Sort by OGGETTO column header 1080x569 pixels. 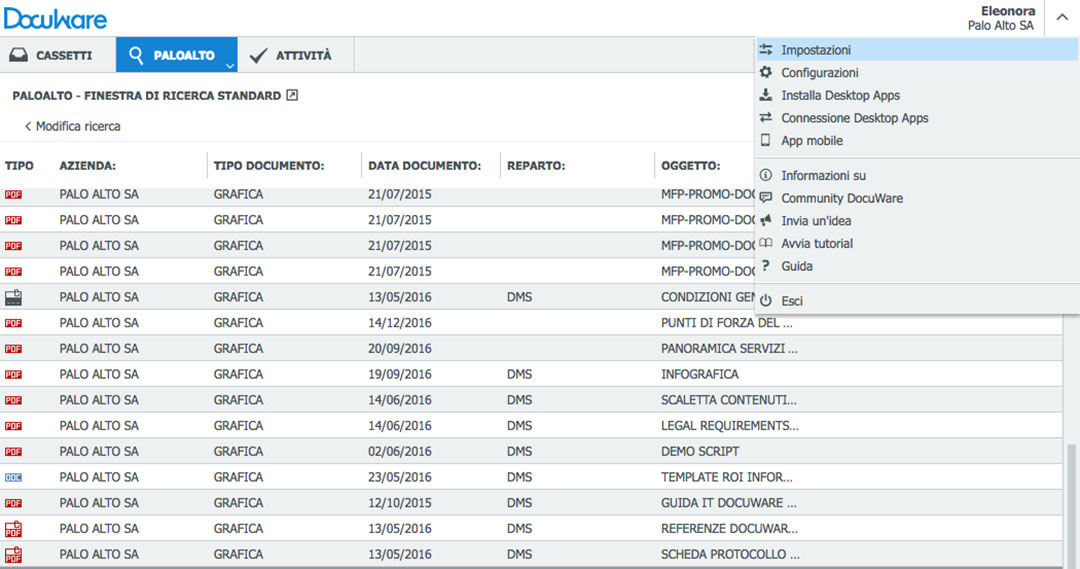coord(691,165)
